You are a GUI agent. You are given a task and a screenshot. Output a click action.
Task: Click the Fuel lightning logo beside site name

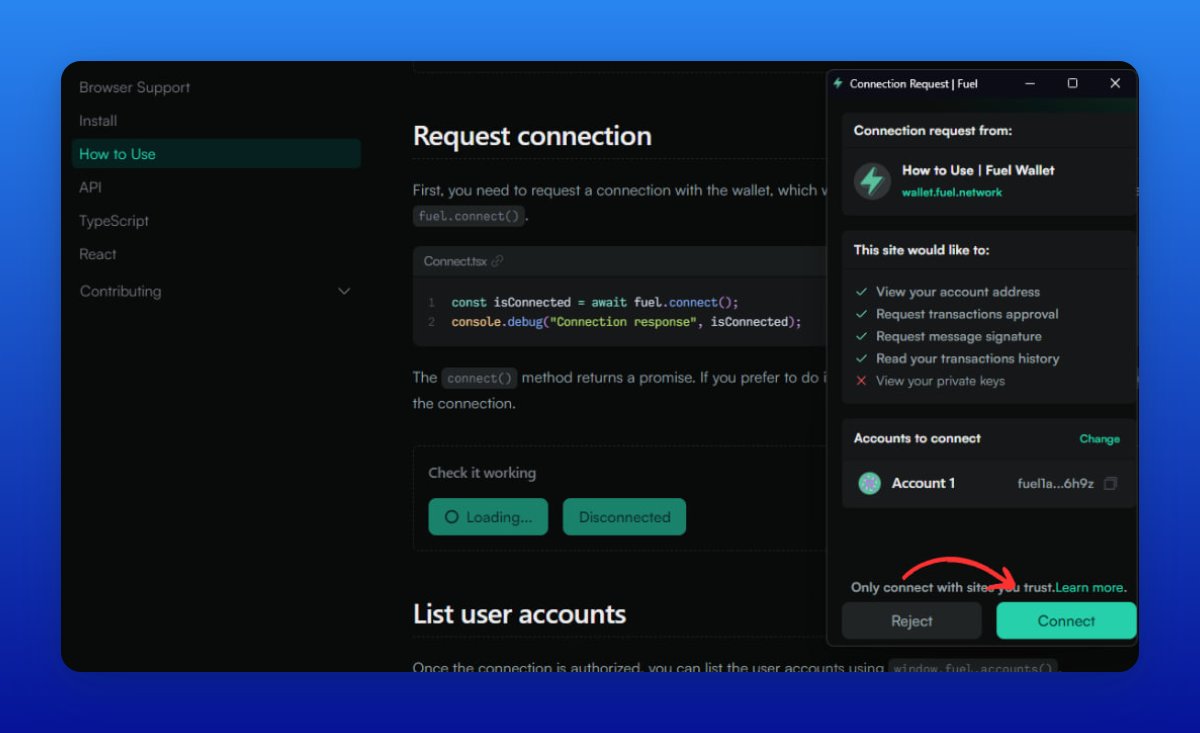coord(872,181)
